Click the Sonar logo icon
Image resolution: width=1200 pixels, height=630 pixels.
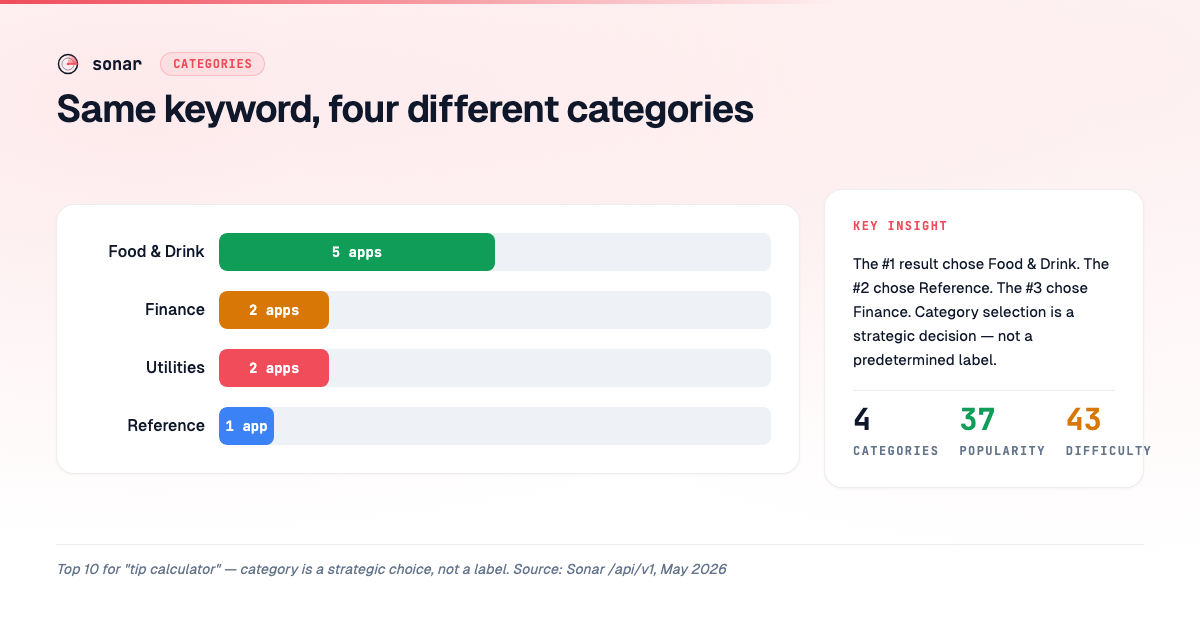(x=68, y=64)
